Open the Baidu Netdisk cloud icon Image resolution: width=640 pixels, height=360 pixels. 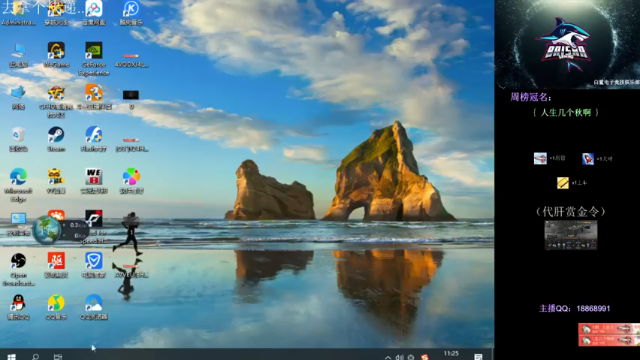(93, 12)
